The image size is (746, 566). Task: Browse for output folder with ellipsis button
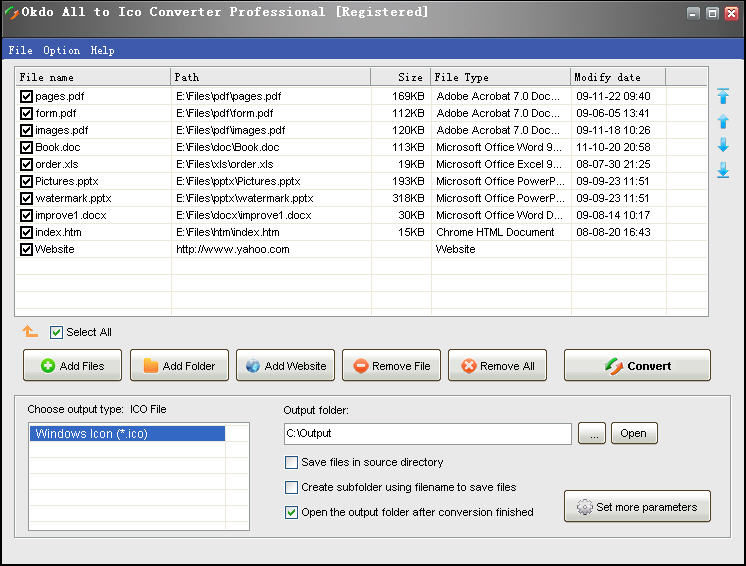pyautogui.click(x=592, y=434)
